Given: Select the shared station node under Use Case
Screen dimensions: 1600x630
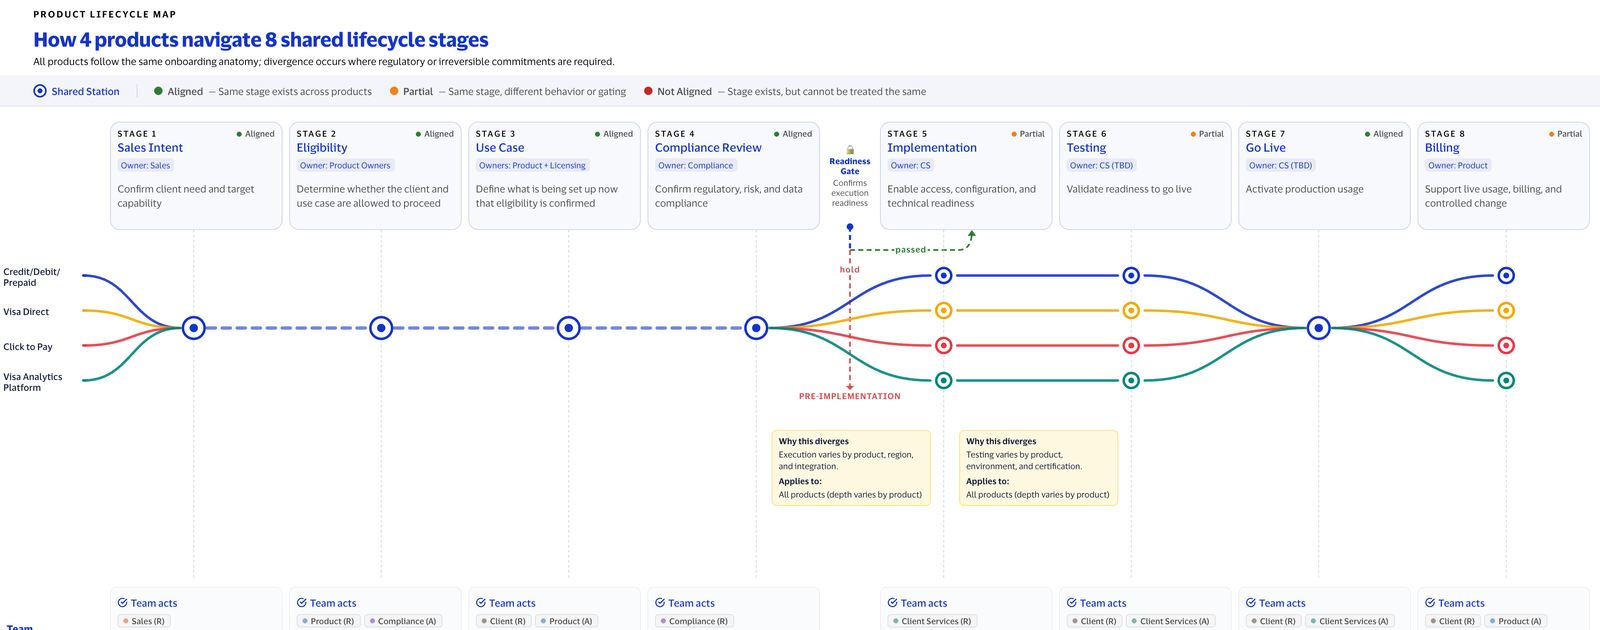Looking at the screenshot, I should click(x=569, y=328).
